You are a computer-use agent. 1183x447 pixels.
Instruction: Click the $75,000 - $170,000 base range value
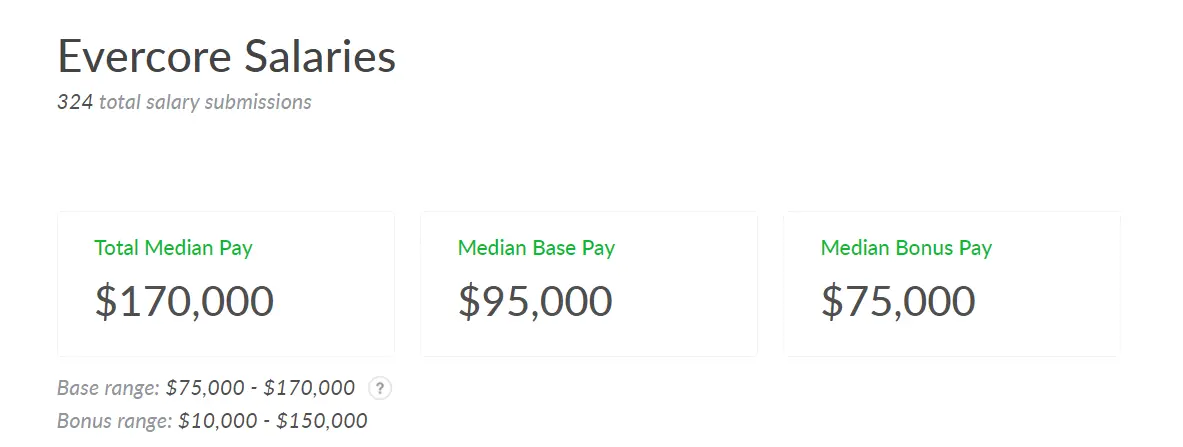coord(260,388)
